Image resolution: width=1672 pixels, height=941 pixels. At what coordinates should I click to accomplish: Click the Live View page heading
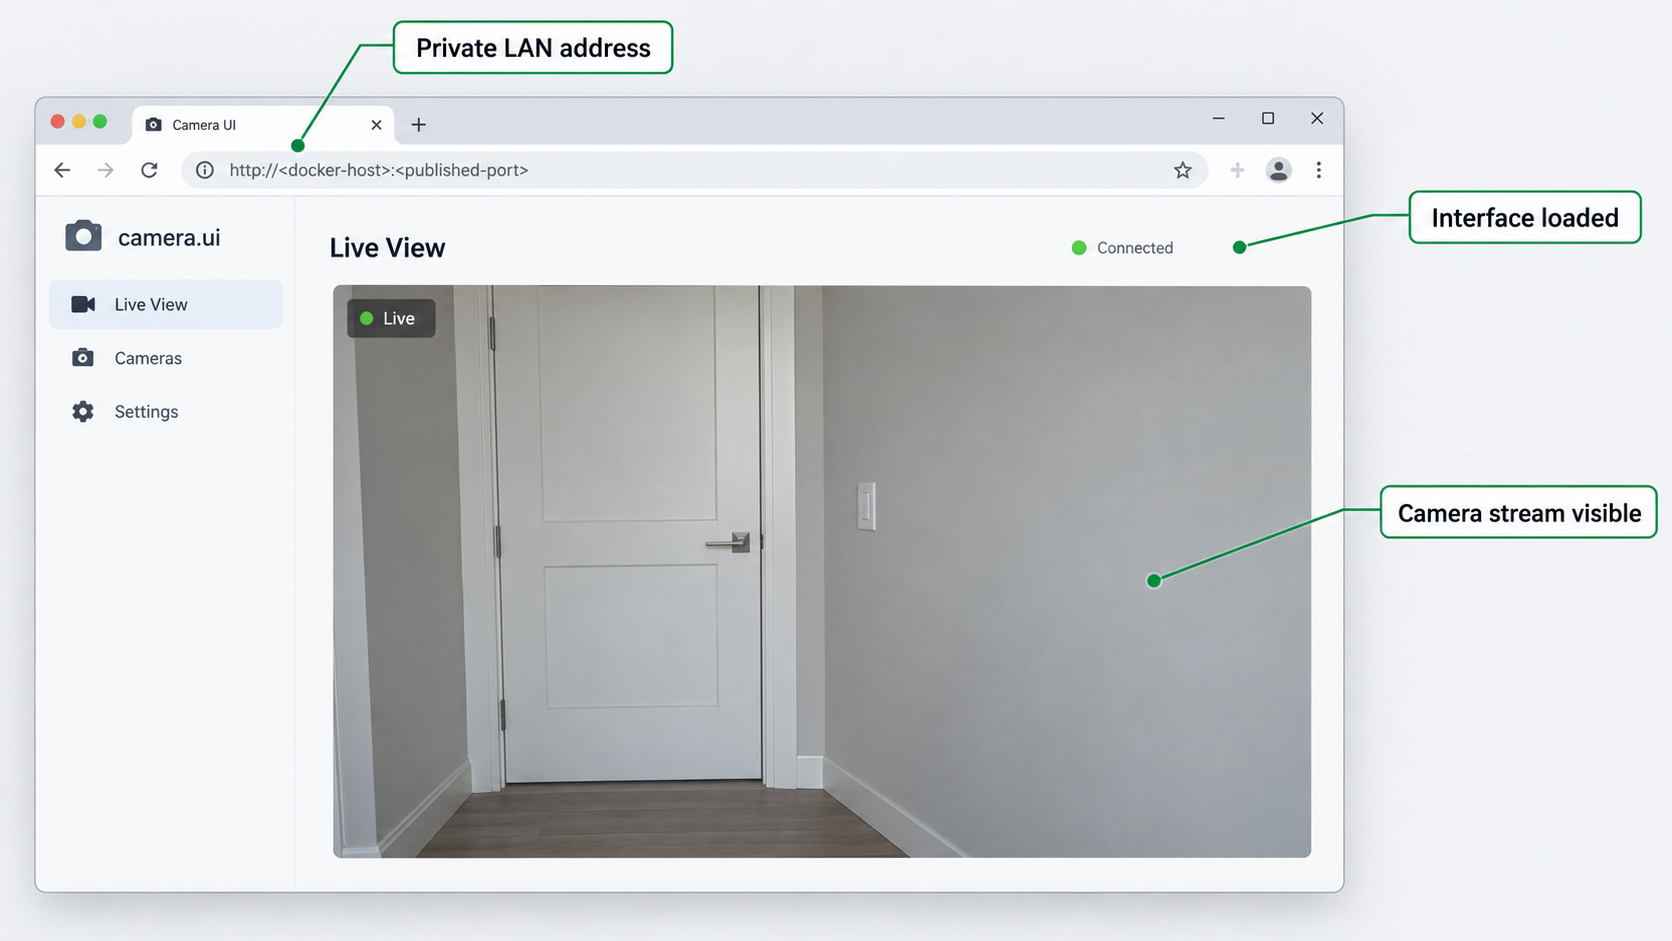click(387, 248)
